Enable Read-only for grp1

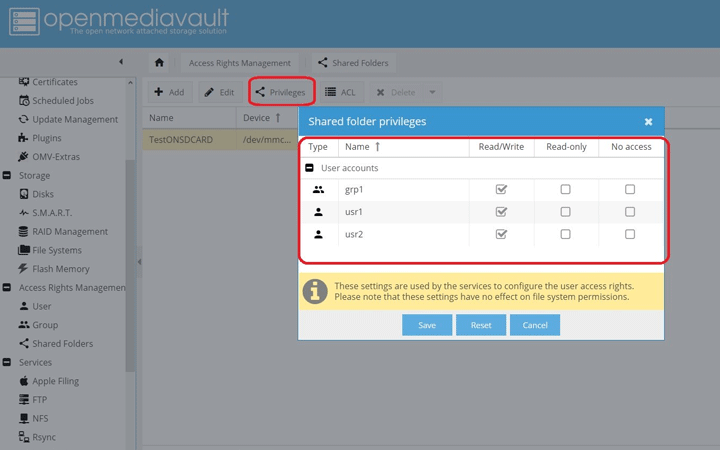pyautogui.click(x=565, y=189)
